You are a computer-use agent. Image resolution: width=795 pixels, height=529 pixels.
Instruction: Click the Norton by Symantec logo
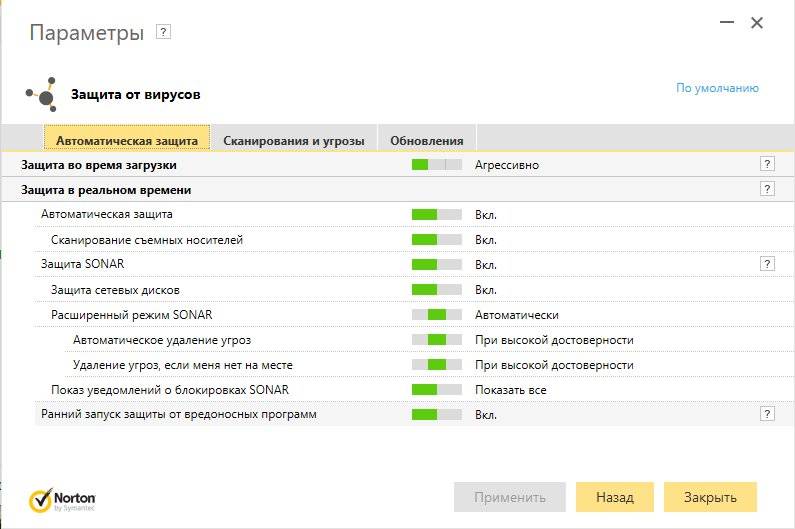[x=62, y=500]
